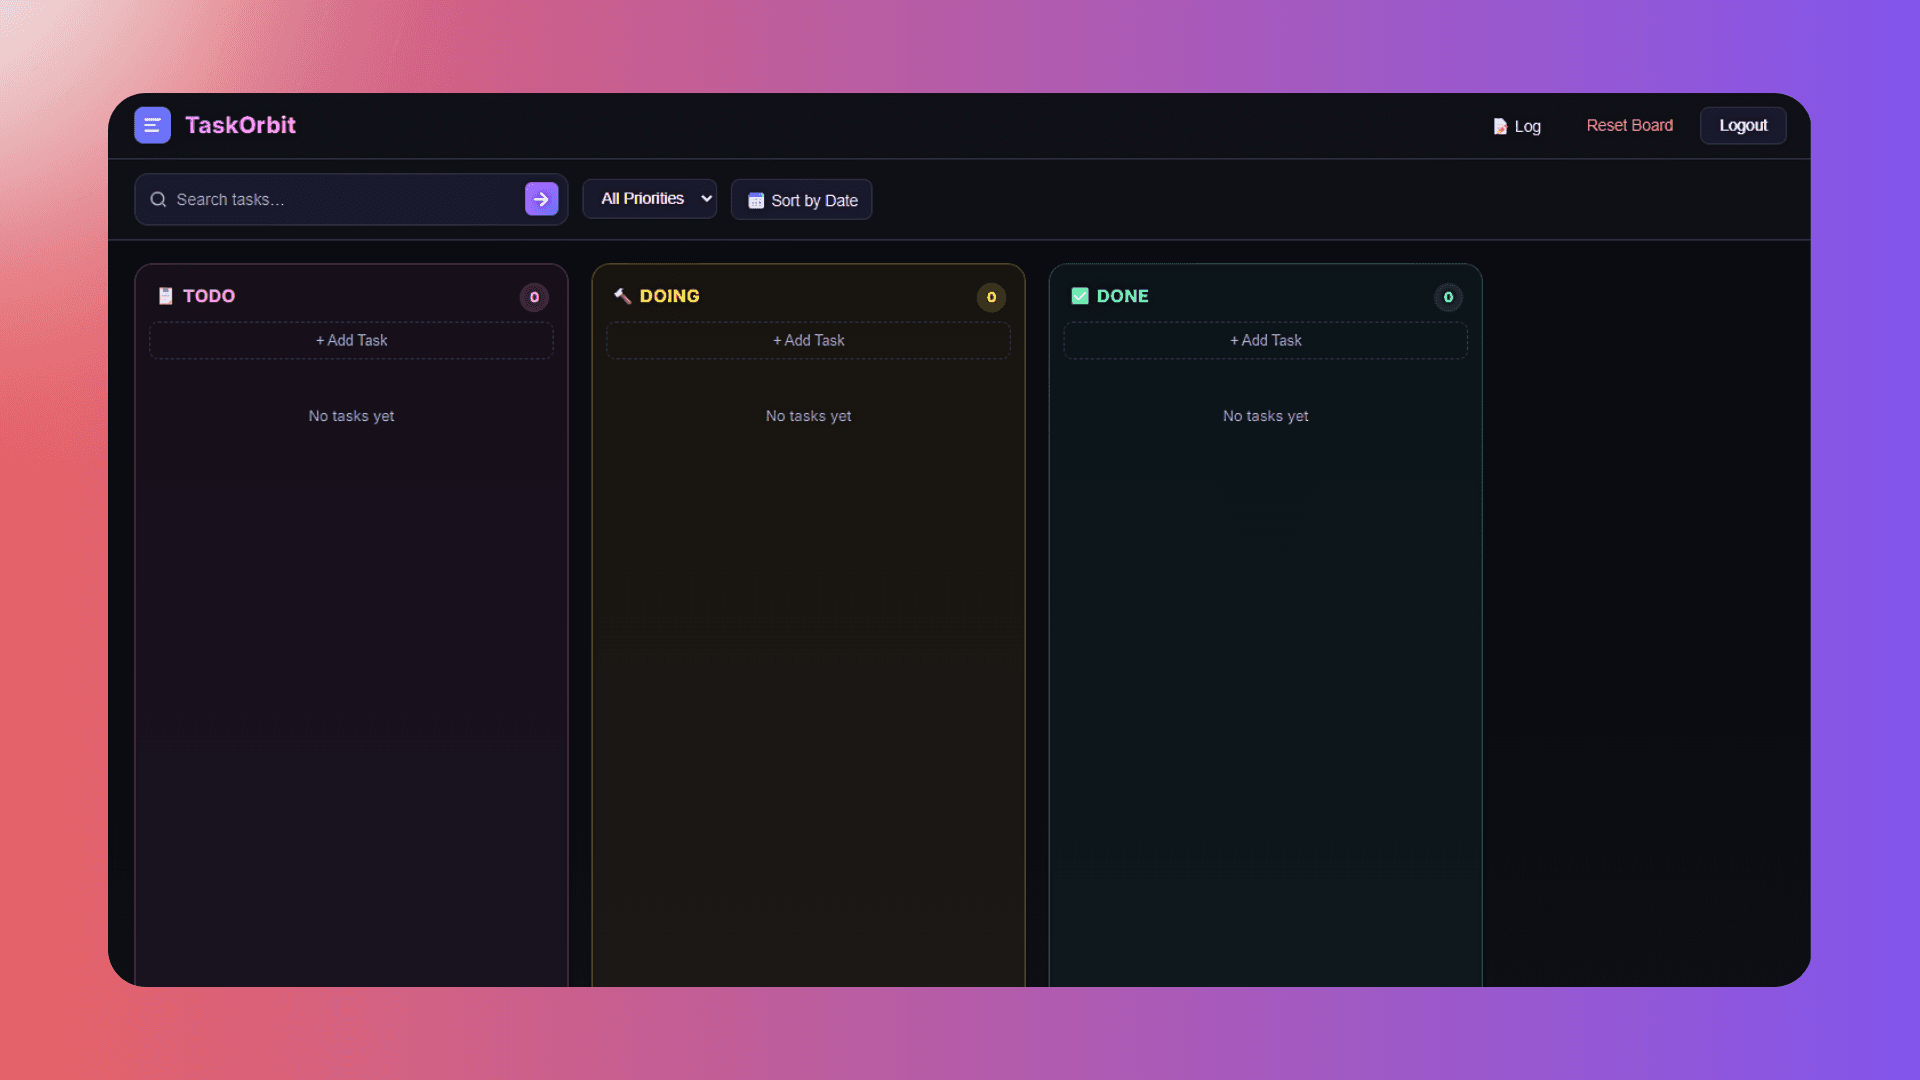
Task: Click the TaskOrbit title text
Action: point(240,125)
